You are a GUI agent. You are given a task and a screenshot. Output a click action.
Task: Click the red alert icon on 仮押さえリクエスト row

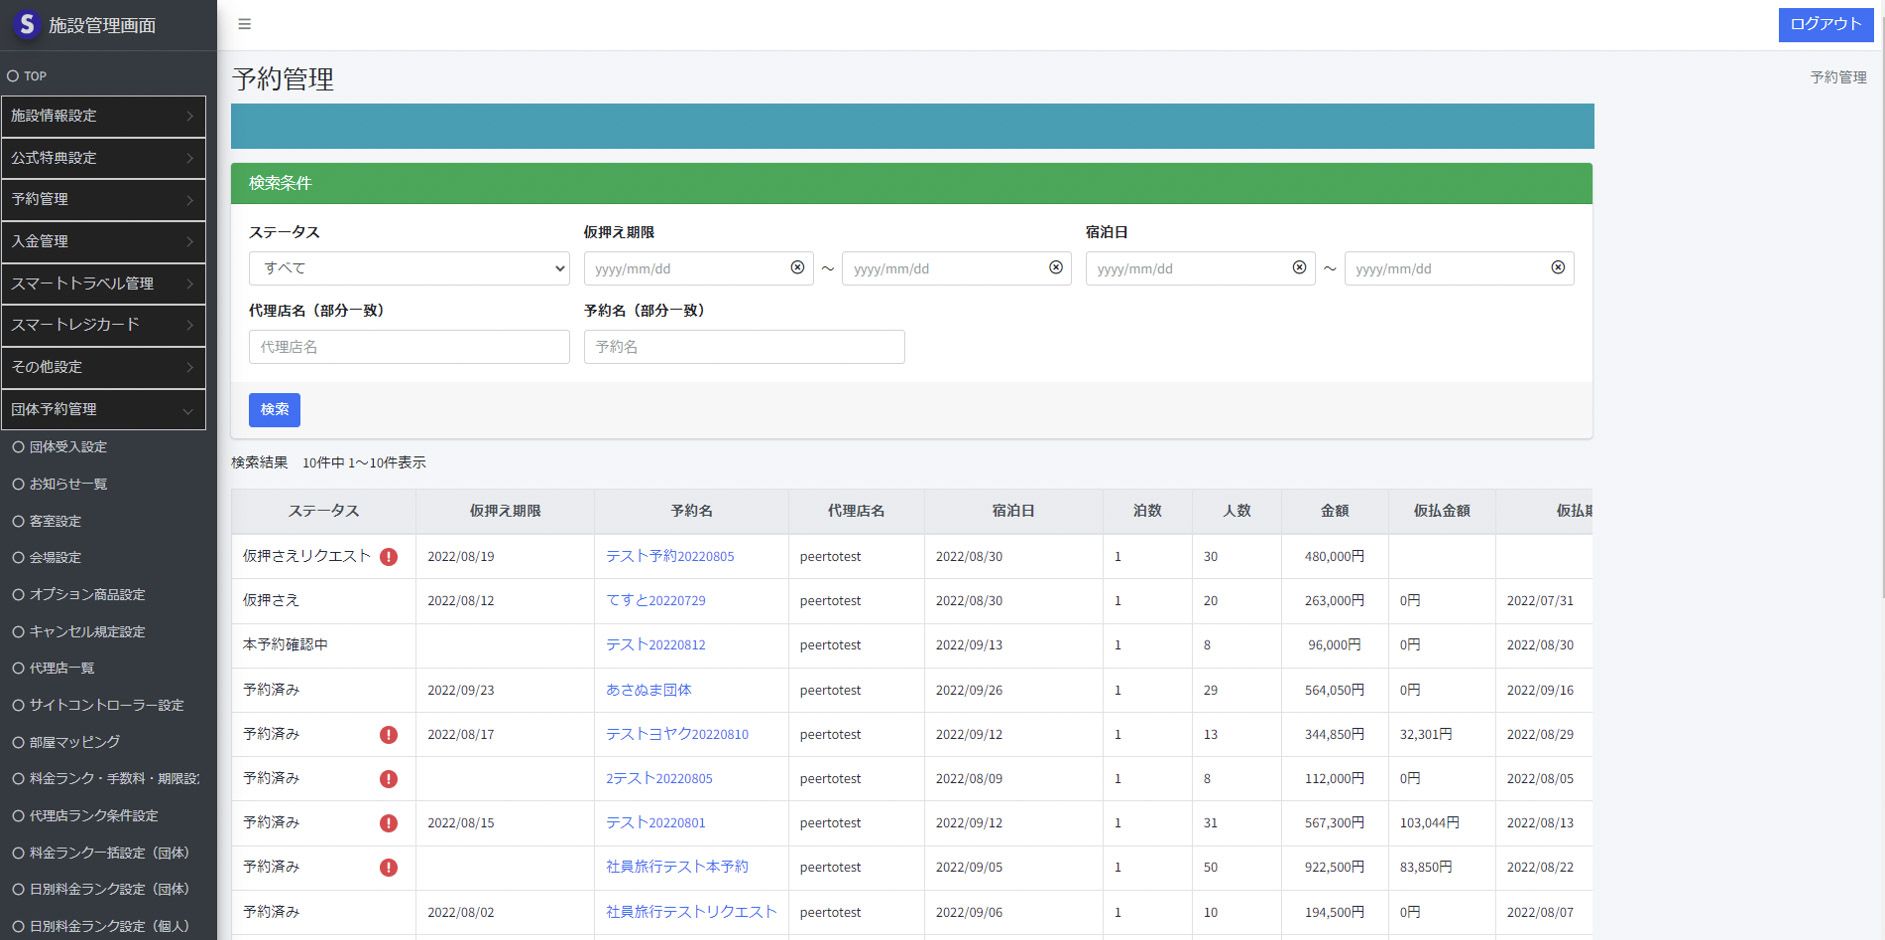point(389,557)
